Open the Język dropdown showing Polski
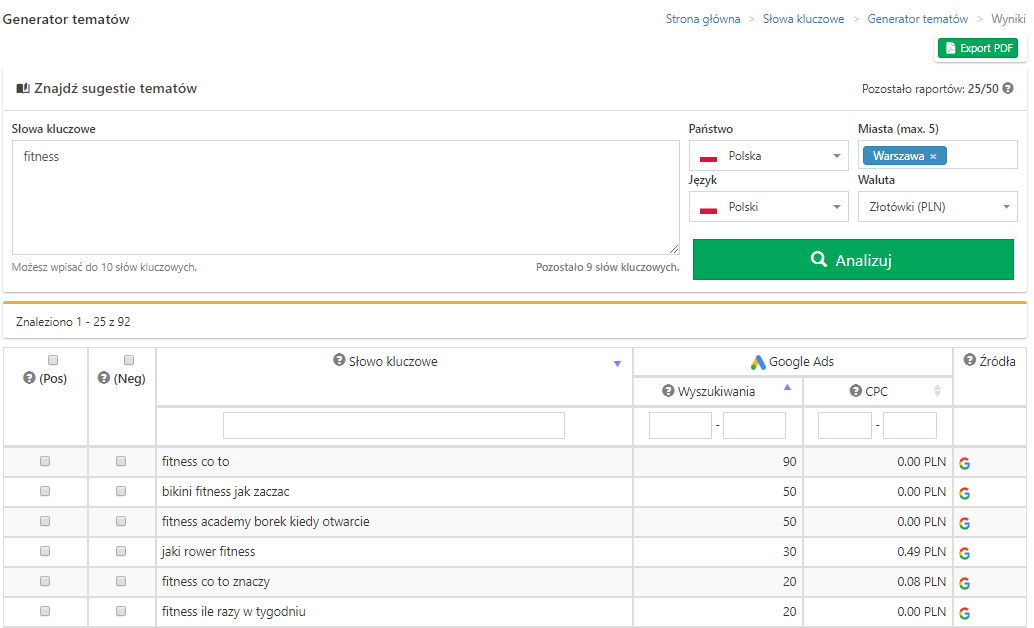Viewport: 1034px width, 628px height. [x=768, y=207]
